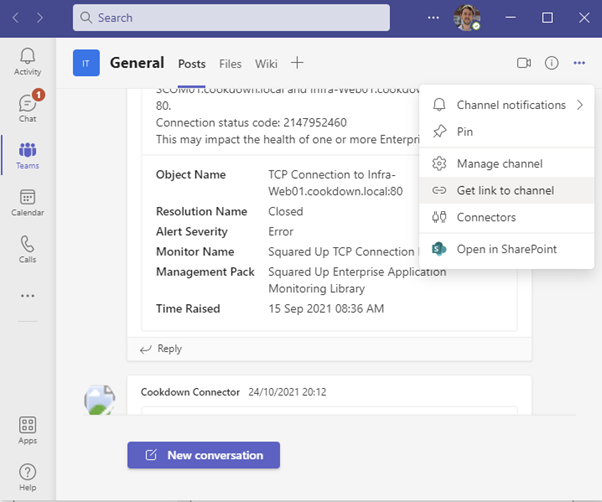Image resolution: width=602 pixels, height=502 pixels.
Task: Start a New conversation
Action: 203,455
